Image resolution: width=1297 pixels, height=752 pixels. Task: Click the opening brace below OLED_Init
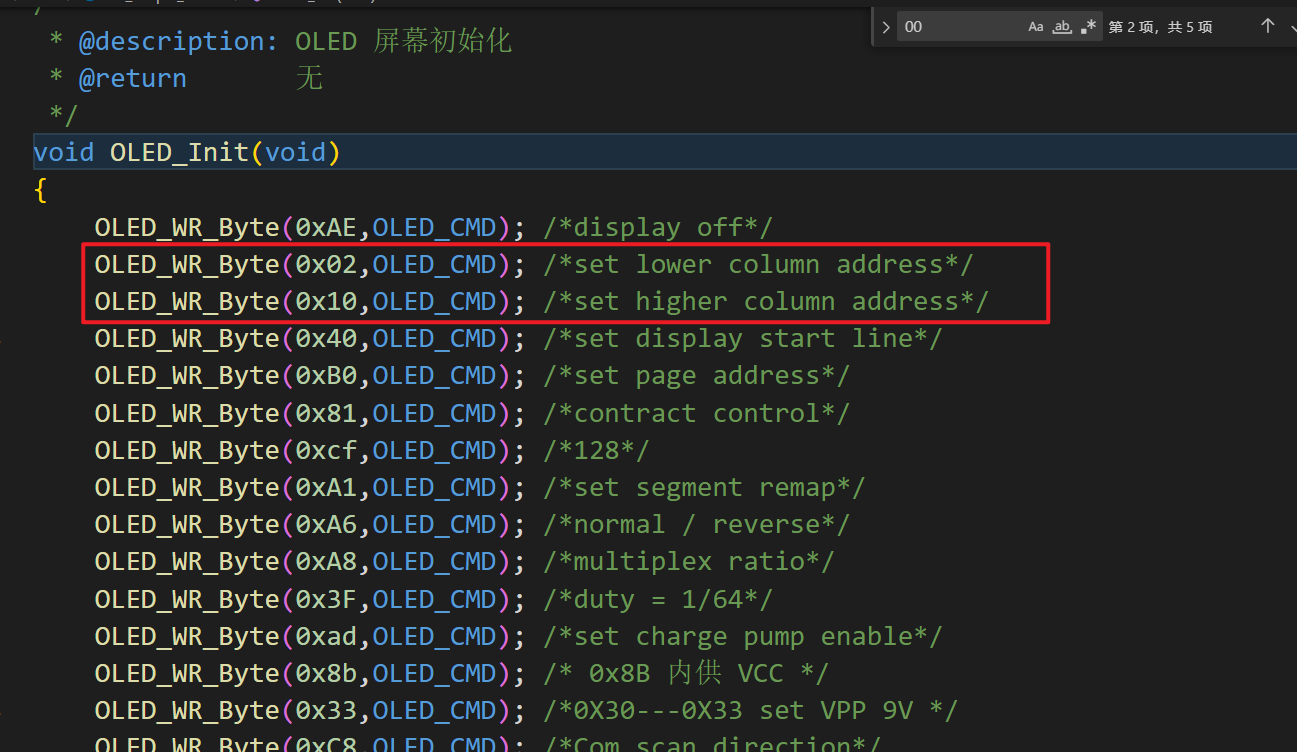[x=40, y=190]
